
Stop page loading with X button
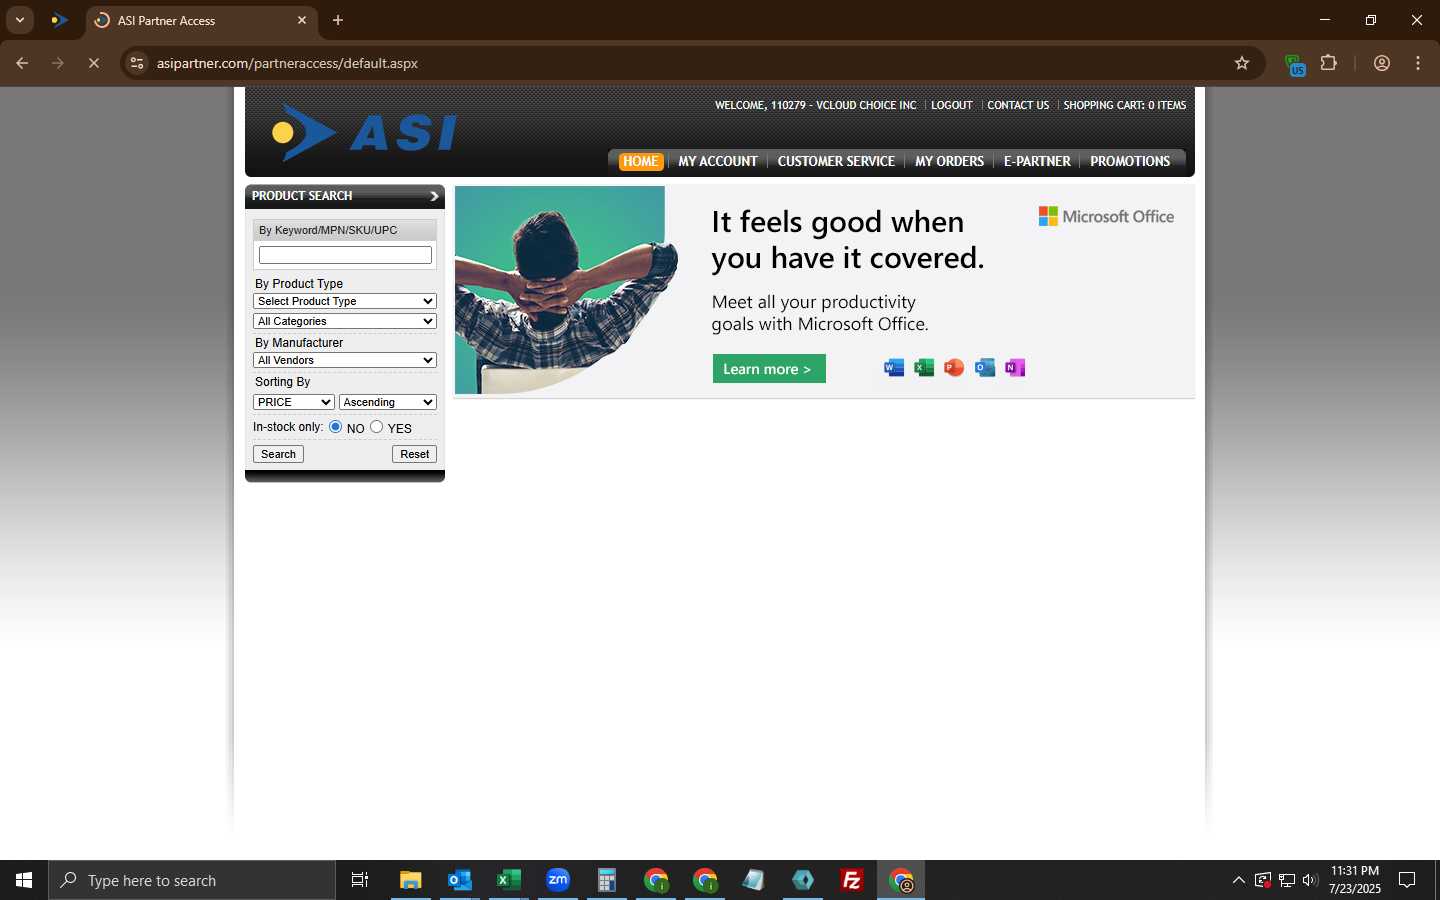click(94, 63)
